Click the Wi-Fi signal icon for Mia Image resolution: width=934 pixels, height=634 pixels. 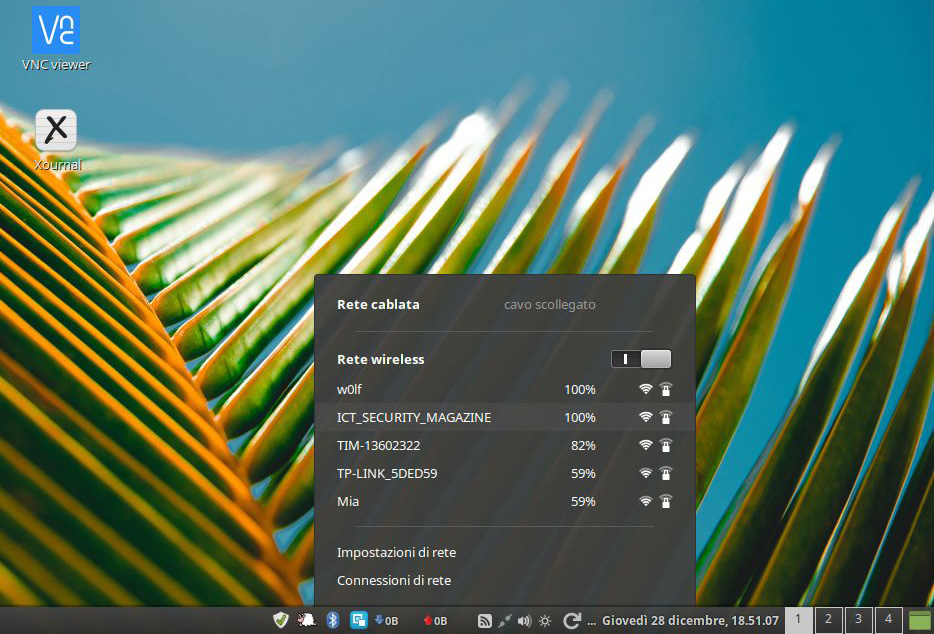pyautogui.click(x=646, y=501)
